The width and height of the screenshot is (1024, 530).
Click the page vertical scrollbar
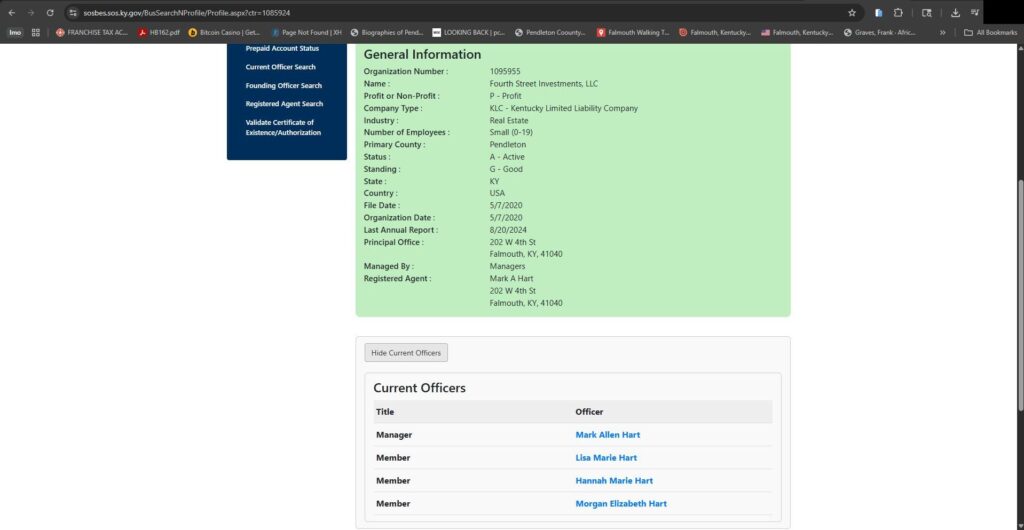pos(1020,294)
